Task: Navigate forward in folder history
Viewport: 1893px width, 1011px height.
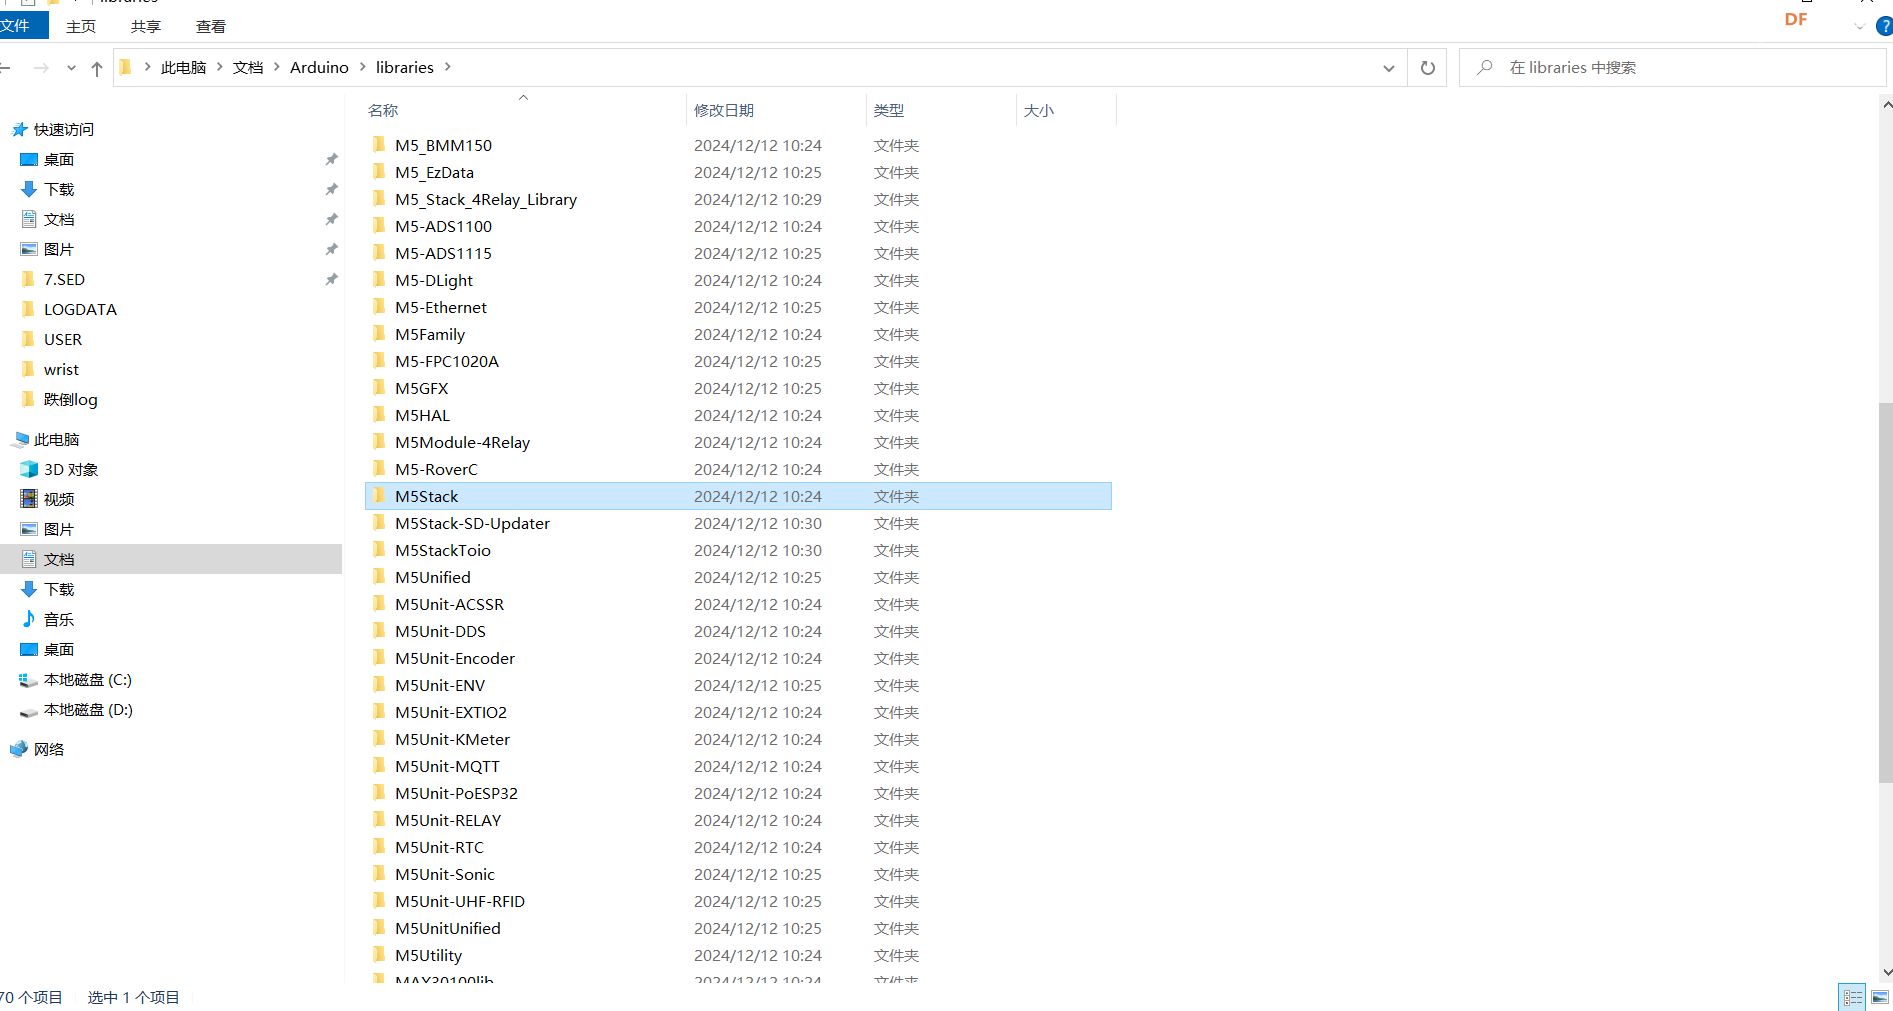Action: (41, 68)
